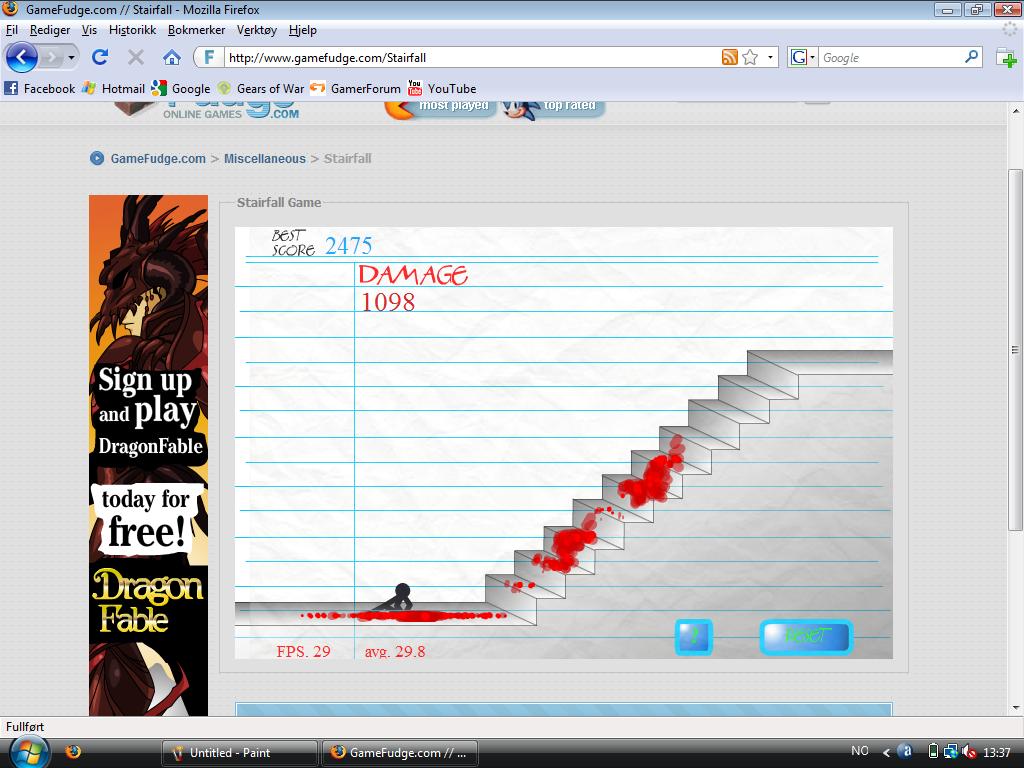Image resolution: width=1024 pixels, height=768 pixels.
Task: Click the GameFudge.com breadcrumb link
Action: tap(158, 159)
